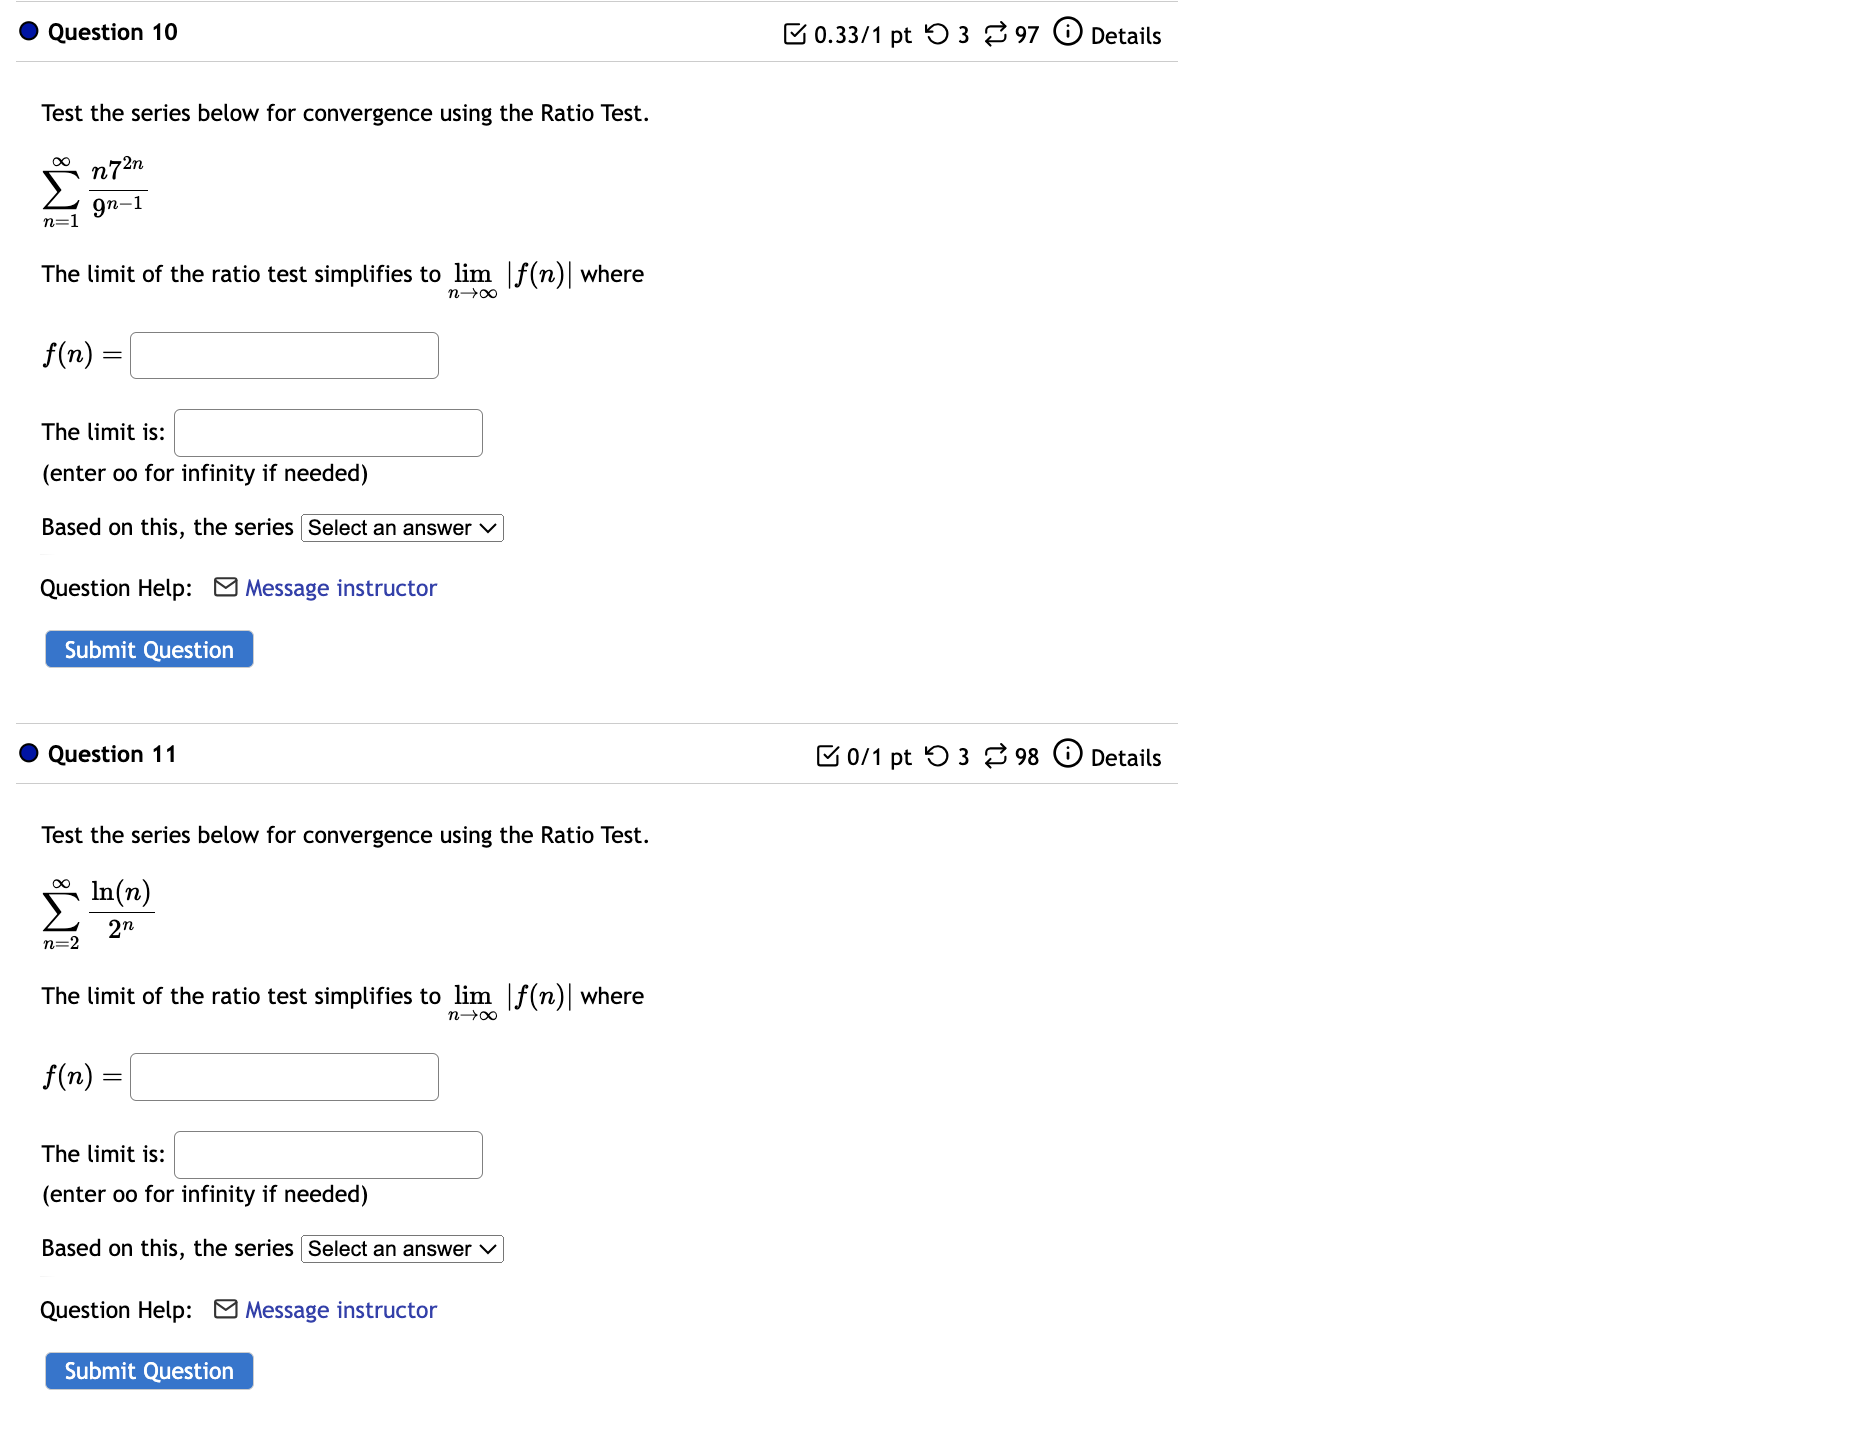The height and width of the screenshot is (1430, 1866).
Task: Open the info circle icon beside Details in Question 10
Action: click(1066, 31)
